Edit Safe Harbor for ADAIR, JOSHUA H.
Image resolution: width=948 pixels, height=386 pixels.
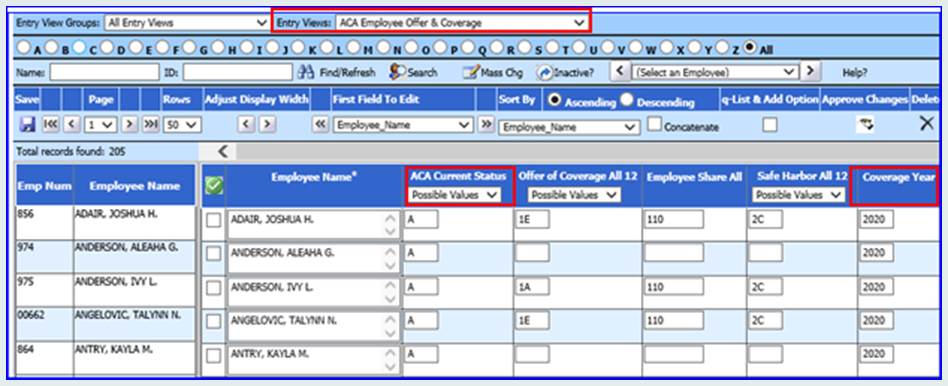click(x=765, y=219)
